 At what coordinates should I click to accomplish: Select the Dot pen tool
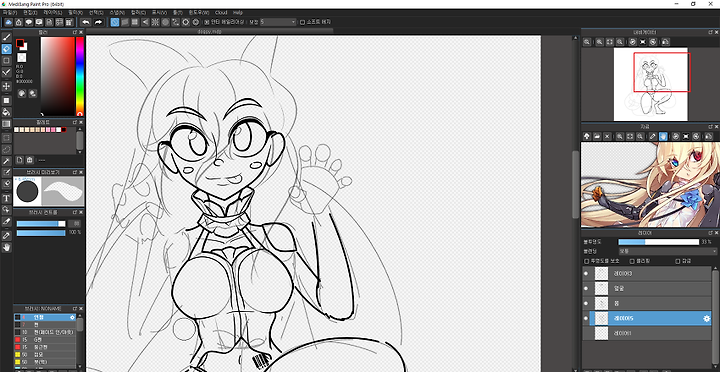point(6,60)
